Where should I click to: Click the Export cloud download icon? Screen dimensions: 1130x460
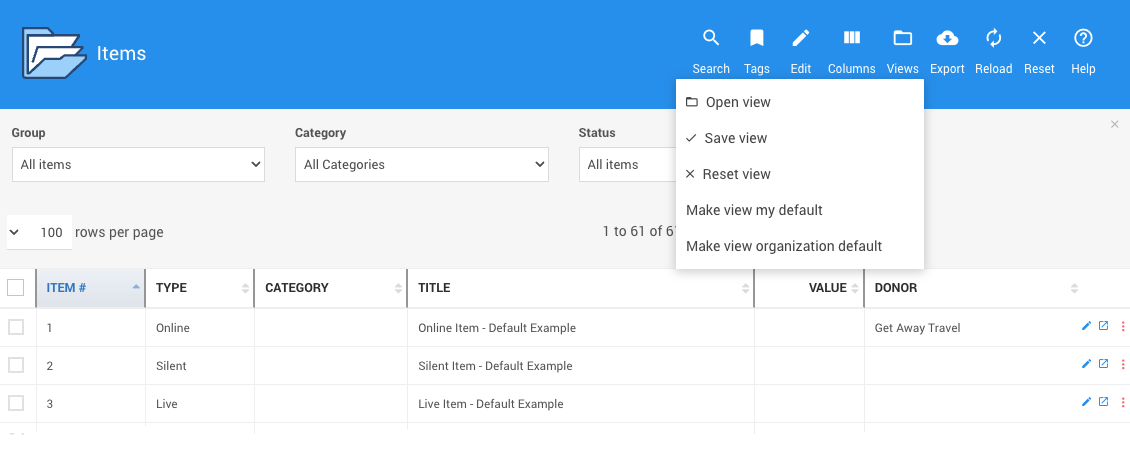946,40
